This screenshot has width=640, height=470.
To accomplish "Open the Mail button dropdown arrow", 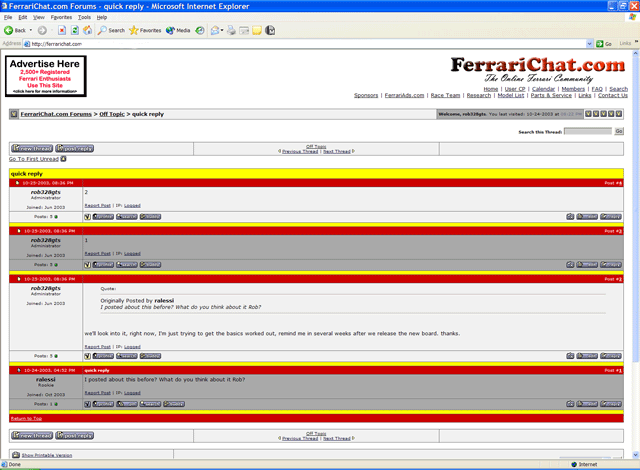I will pos(222,30).
